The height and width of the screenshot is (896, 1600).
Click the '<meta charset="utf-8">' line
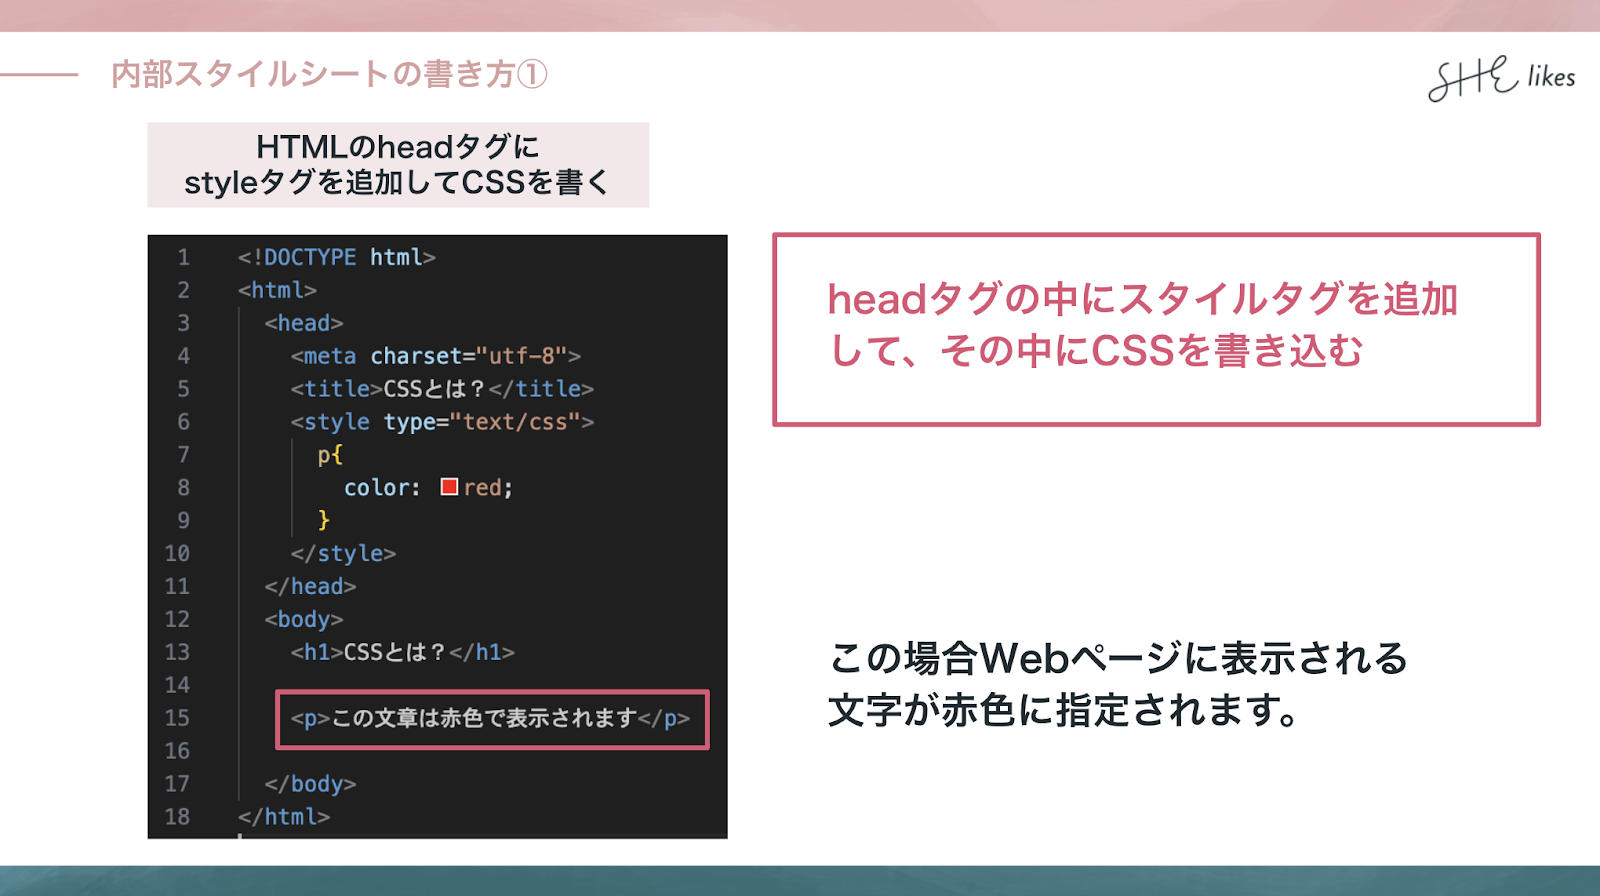tap(436, 356)
